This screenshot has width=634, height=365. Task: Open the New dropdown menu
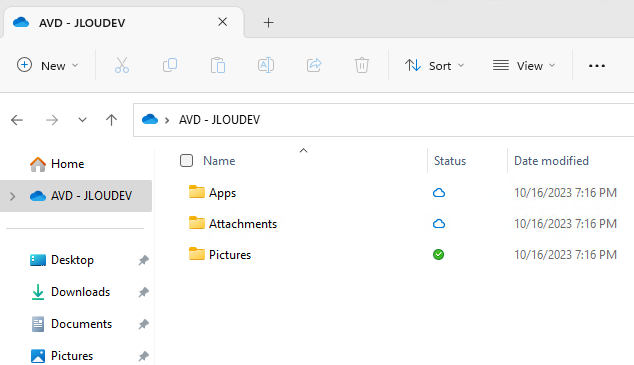click(x=47, y=65)
